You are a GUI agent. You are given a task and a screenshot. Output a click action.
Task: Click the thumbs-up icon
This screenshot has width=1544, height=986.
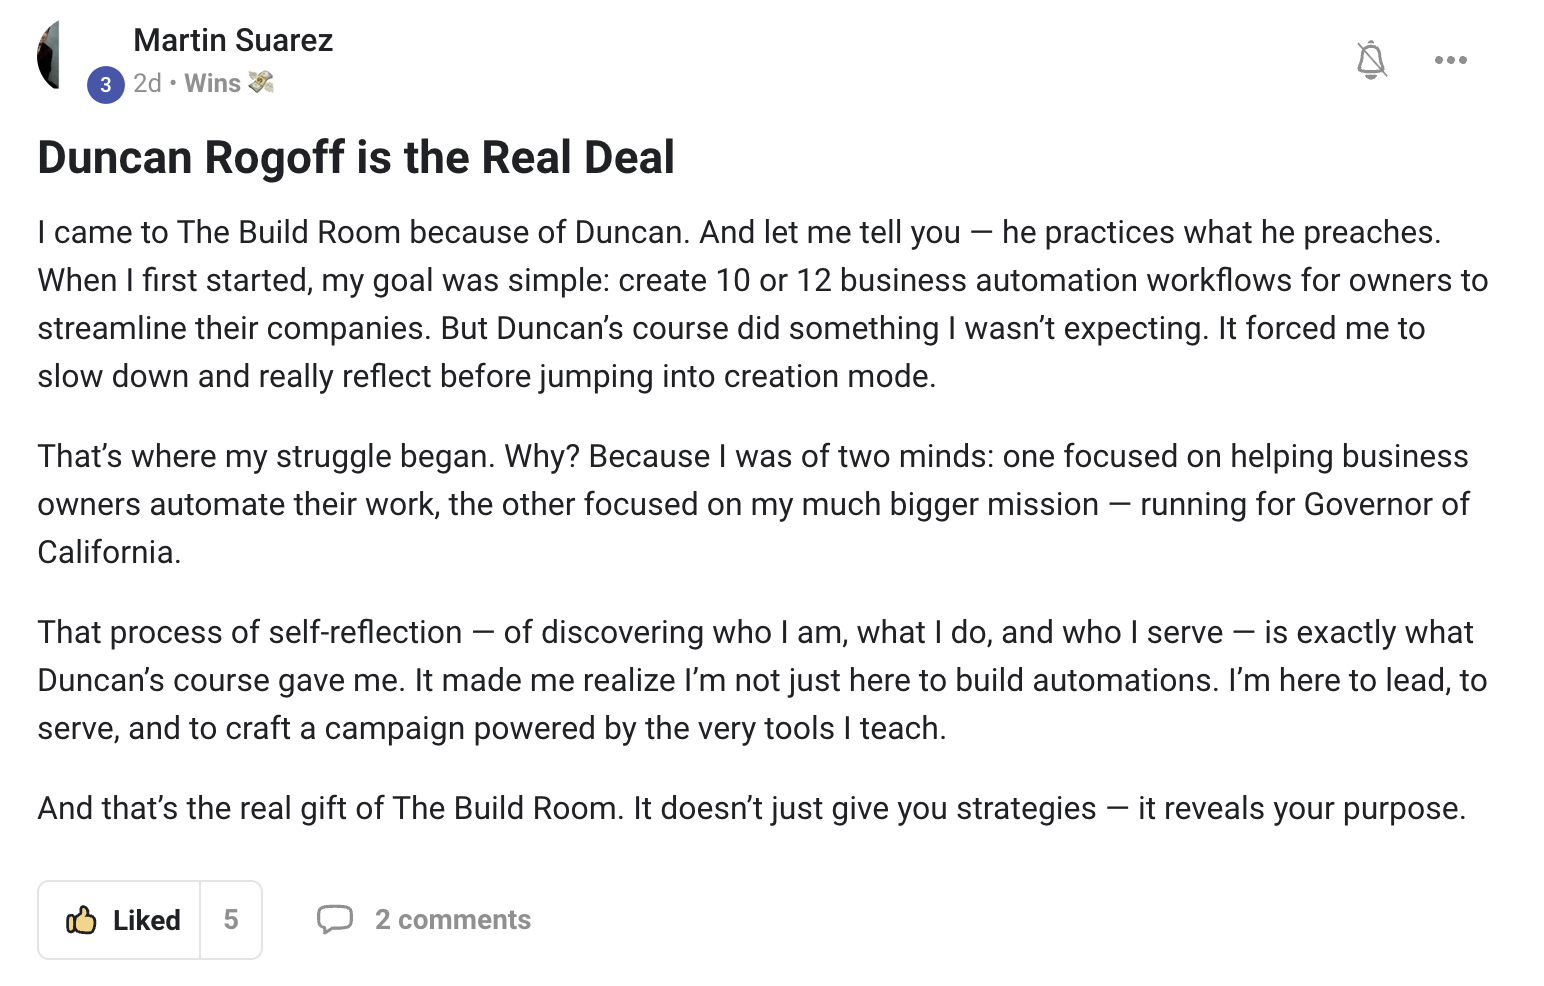pos(81,920)
